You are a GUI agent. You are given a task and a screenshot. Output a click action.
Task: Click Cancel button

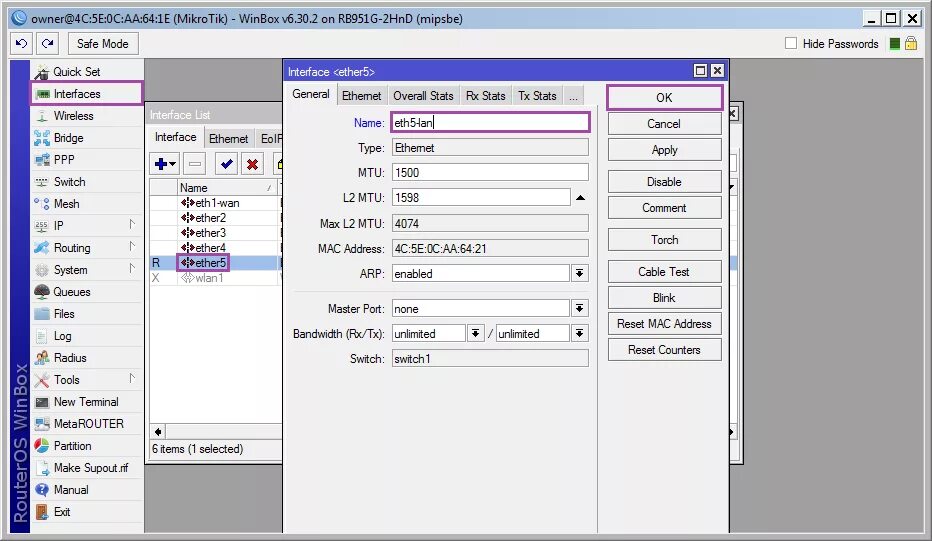point(665,124)
